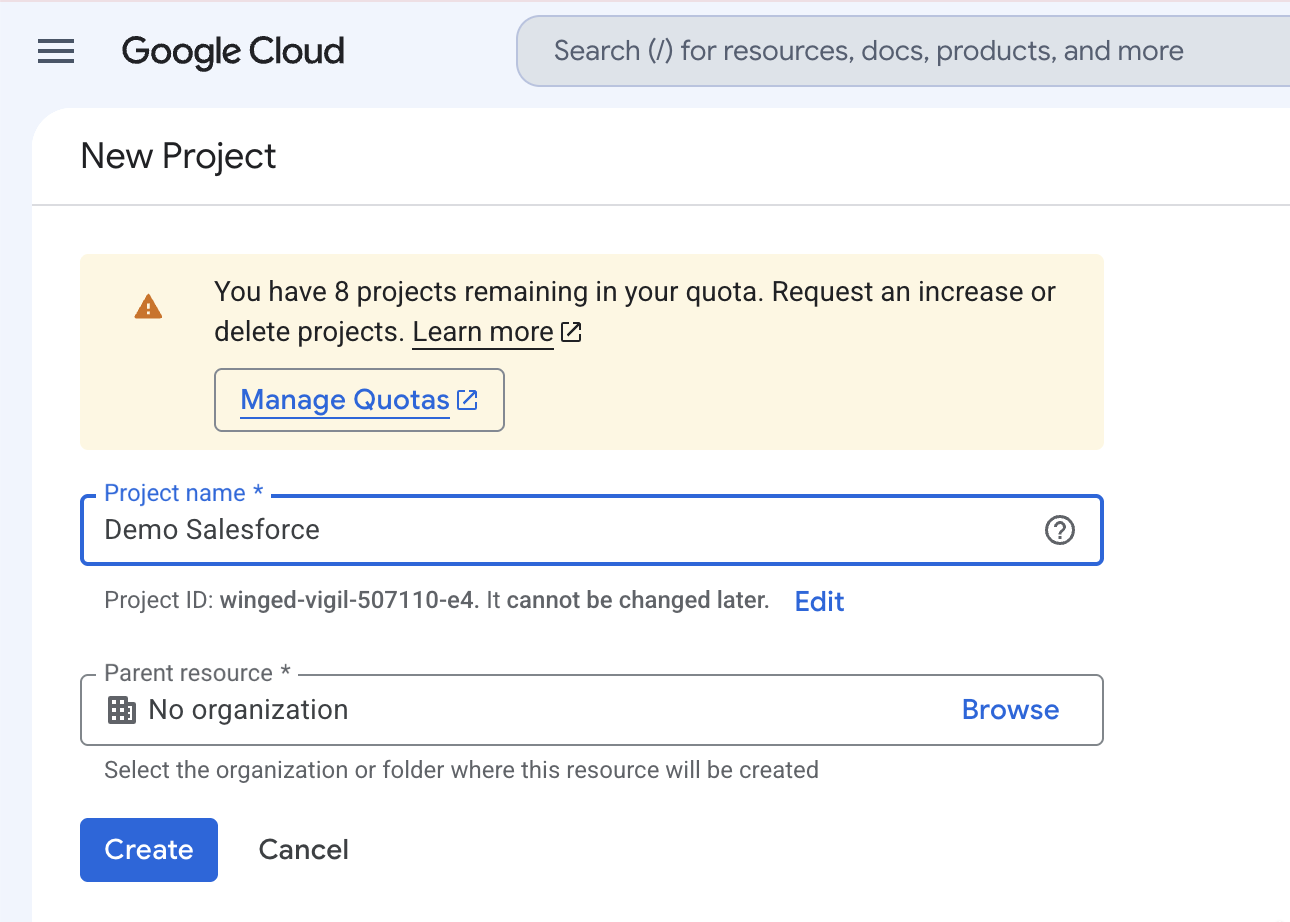Screen dimensions: 1290x922
Task: Click the '8 projects remaining' quota message
Action: (635, 311)
